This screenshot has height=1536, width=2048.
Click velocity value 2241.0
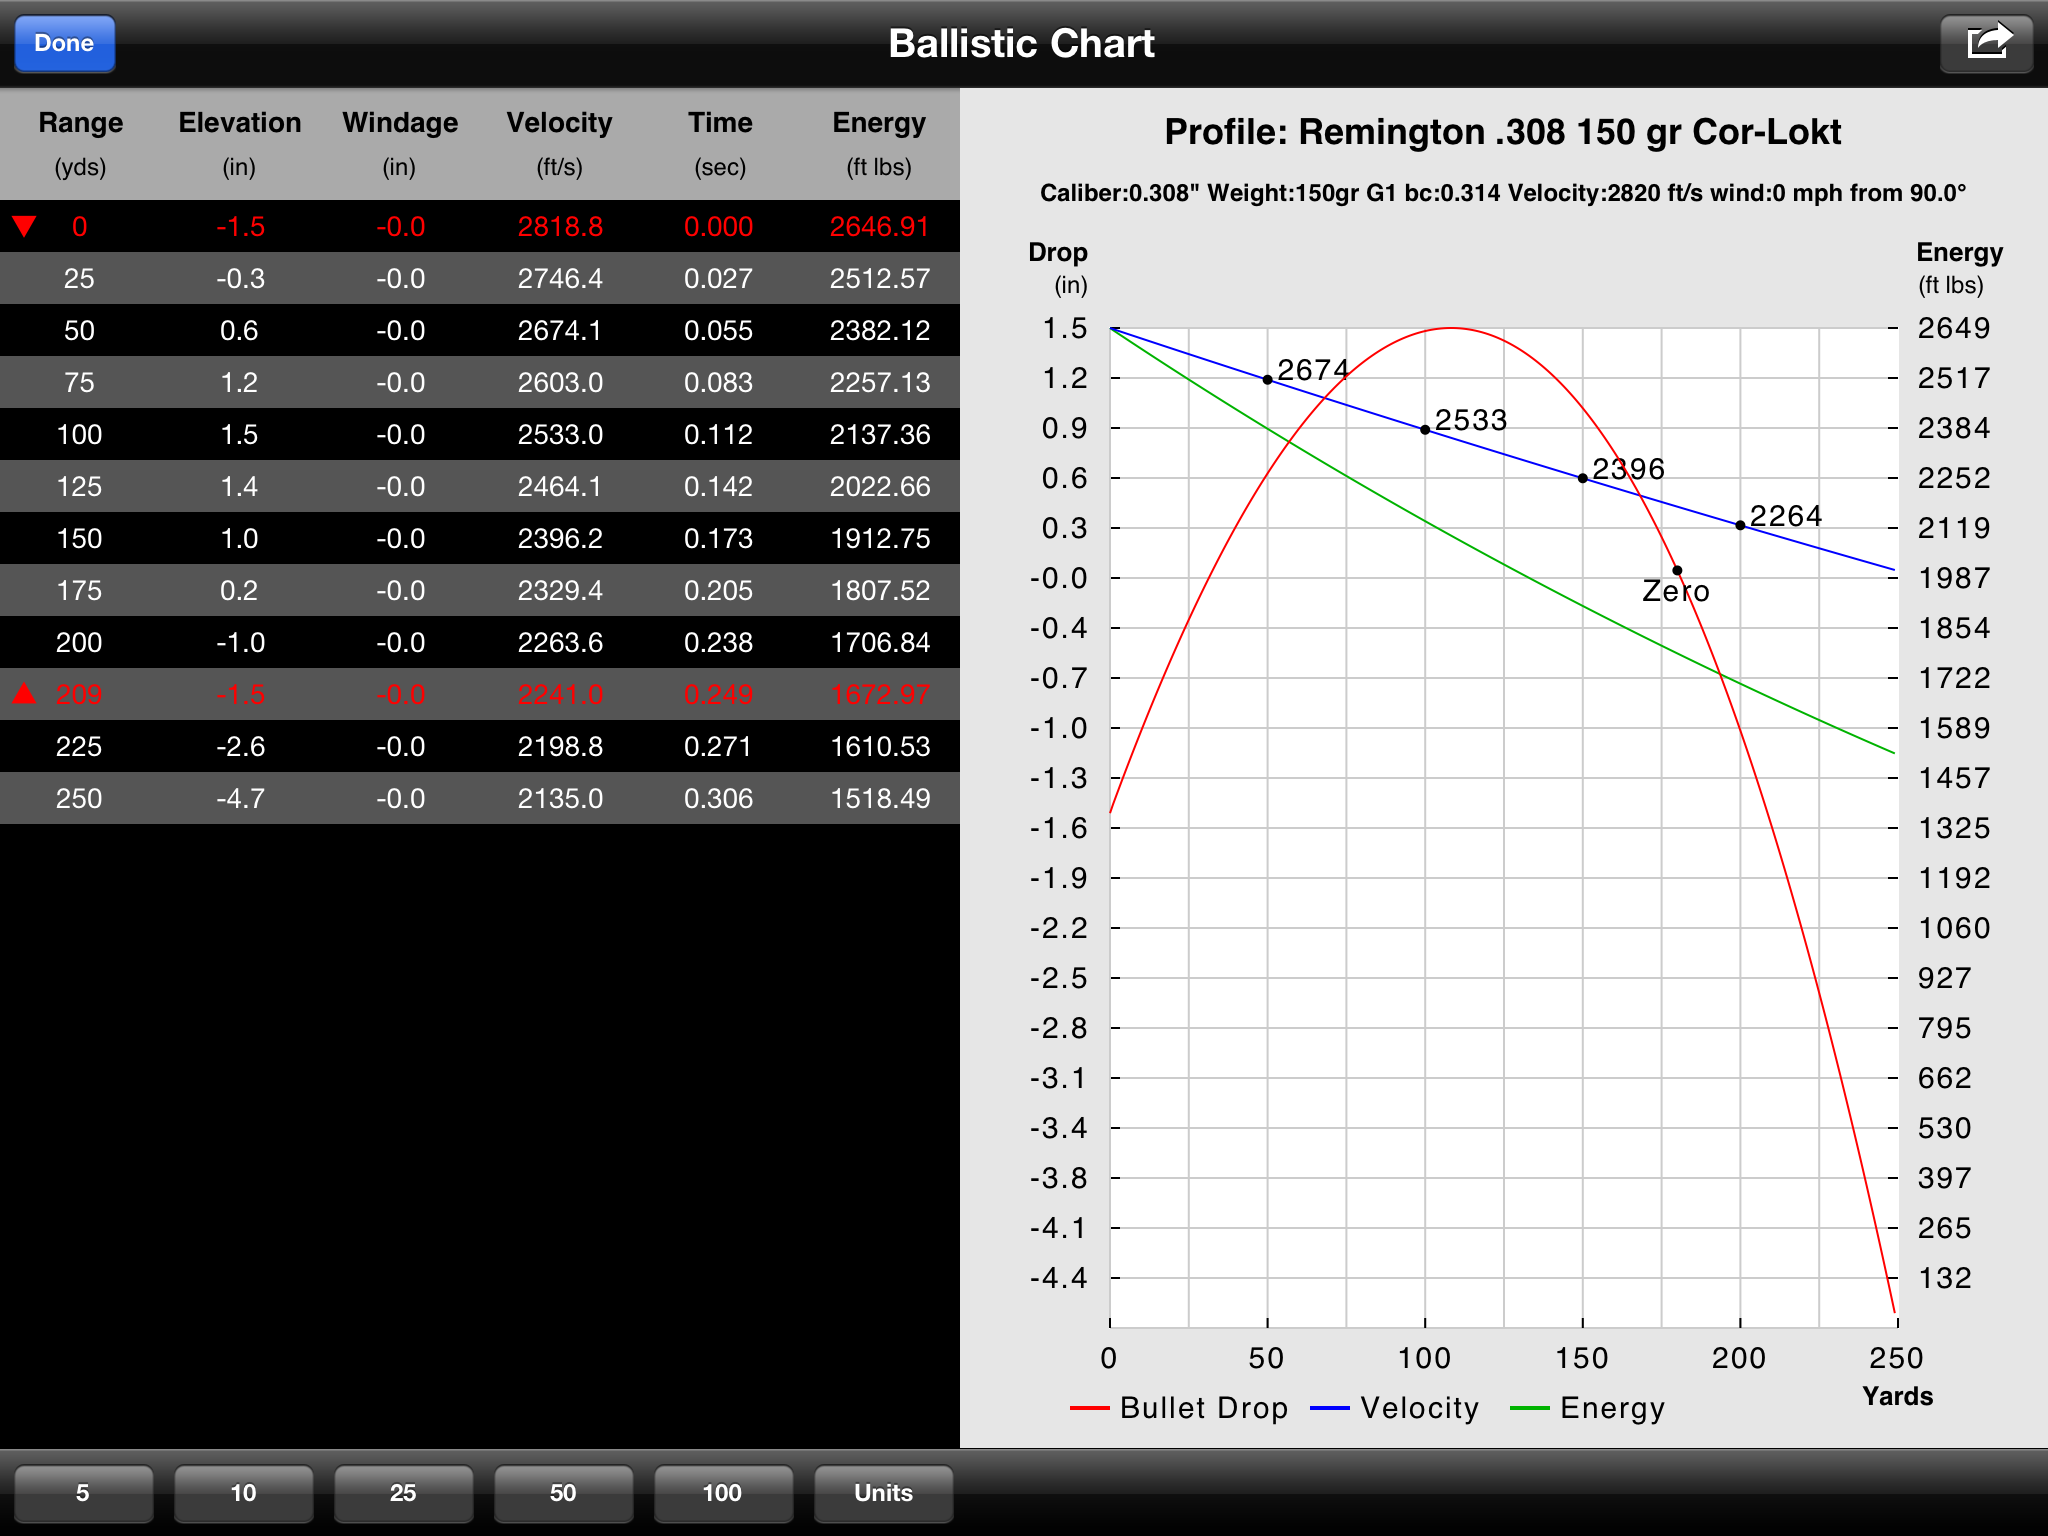(560, 694)
